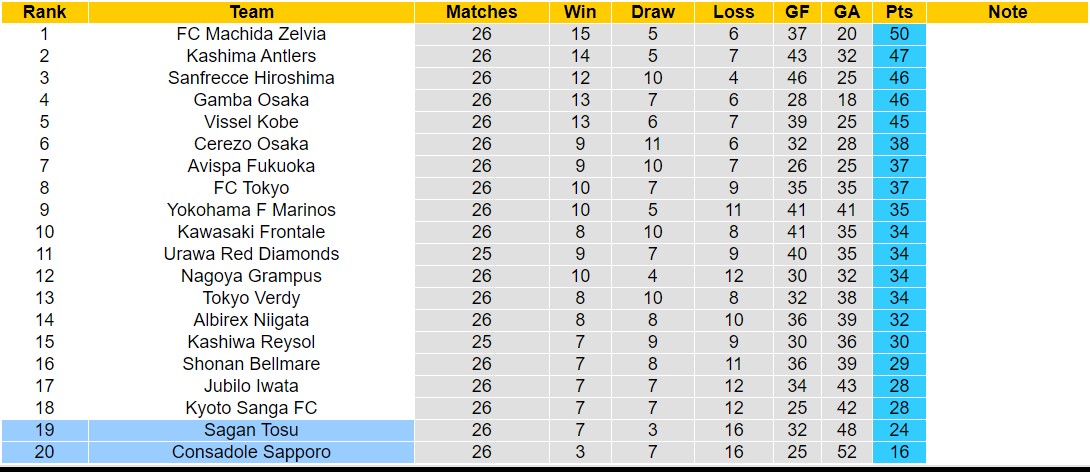The image size is (1090, 472).
Task: Click the Loss column header
Action: (x=734, y=12)
